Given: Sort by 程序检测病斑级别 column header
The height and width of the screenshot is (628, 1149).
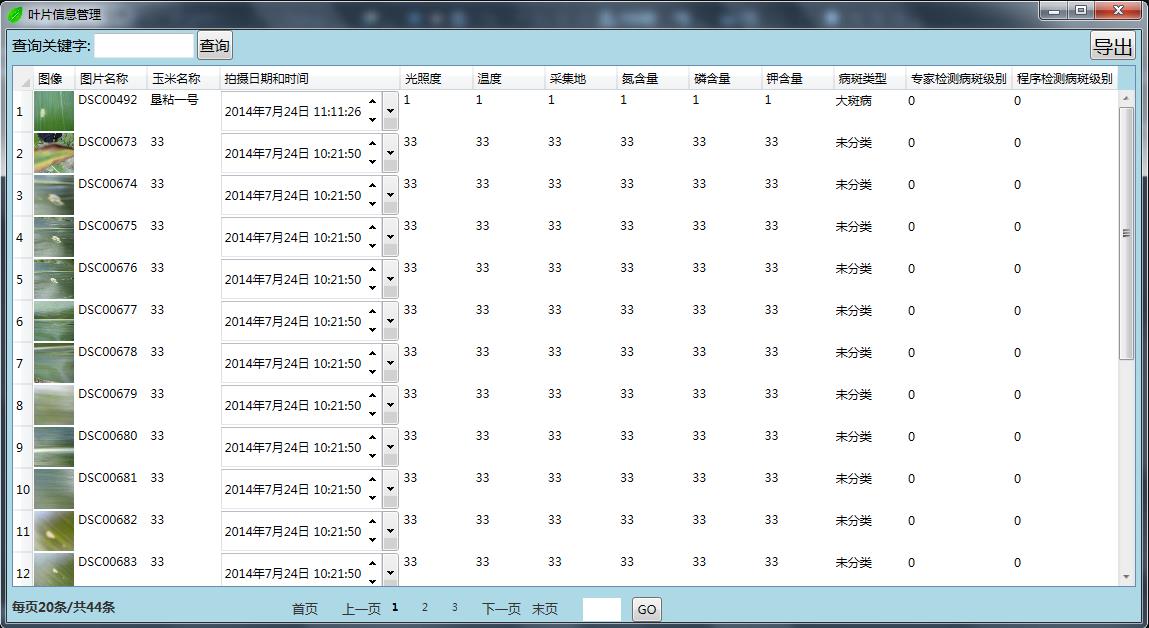Looking at the screenshot, I should click(1065, 78).
